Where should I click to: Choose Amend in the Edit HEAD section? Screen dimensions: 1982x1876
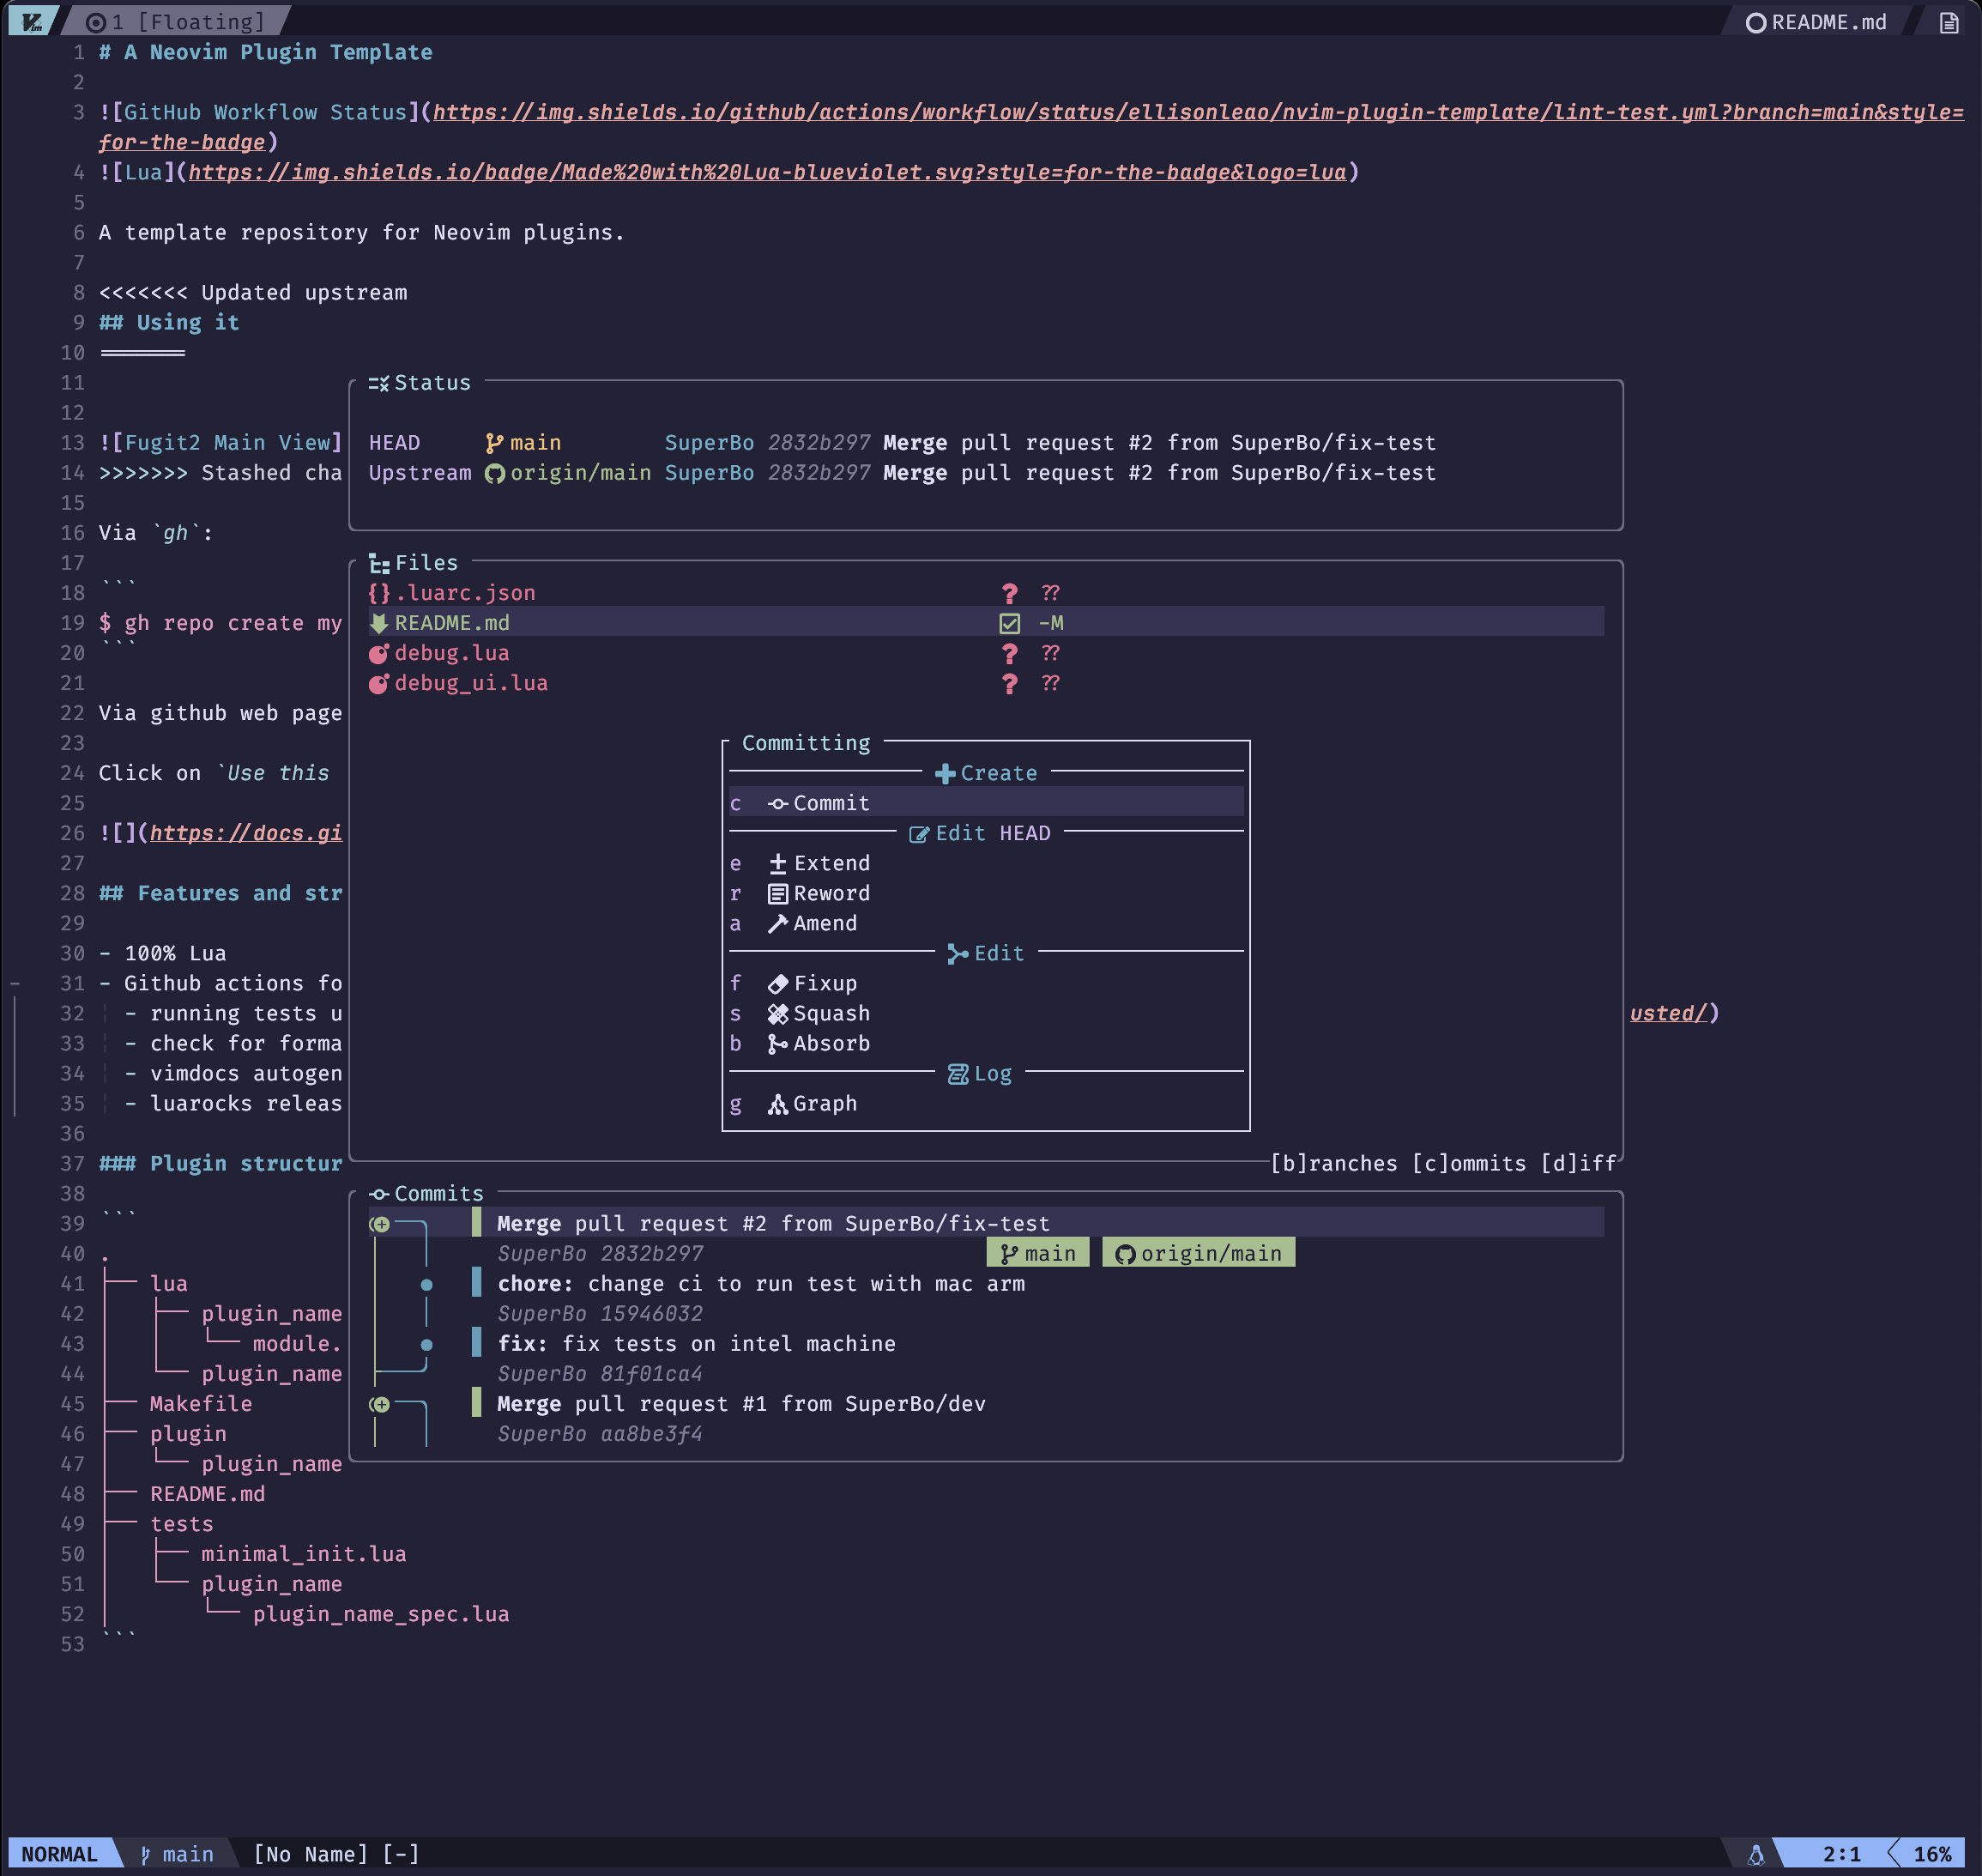click(x=824, y=923)
